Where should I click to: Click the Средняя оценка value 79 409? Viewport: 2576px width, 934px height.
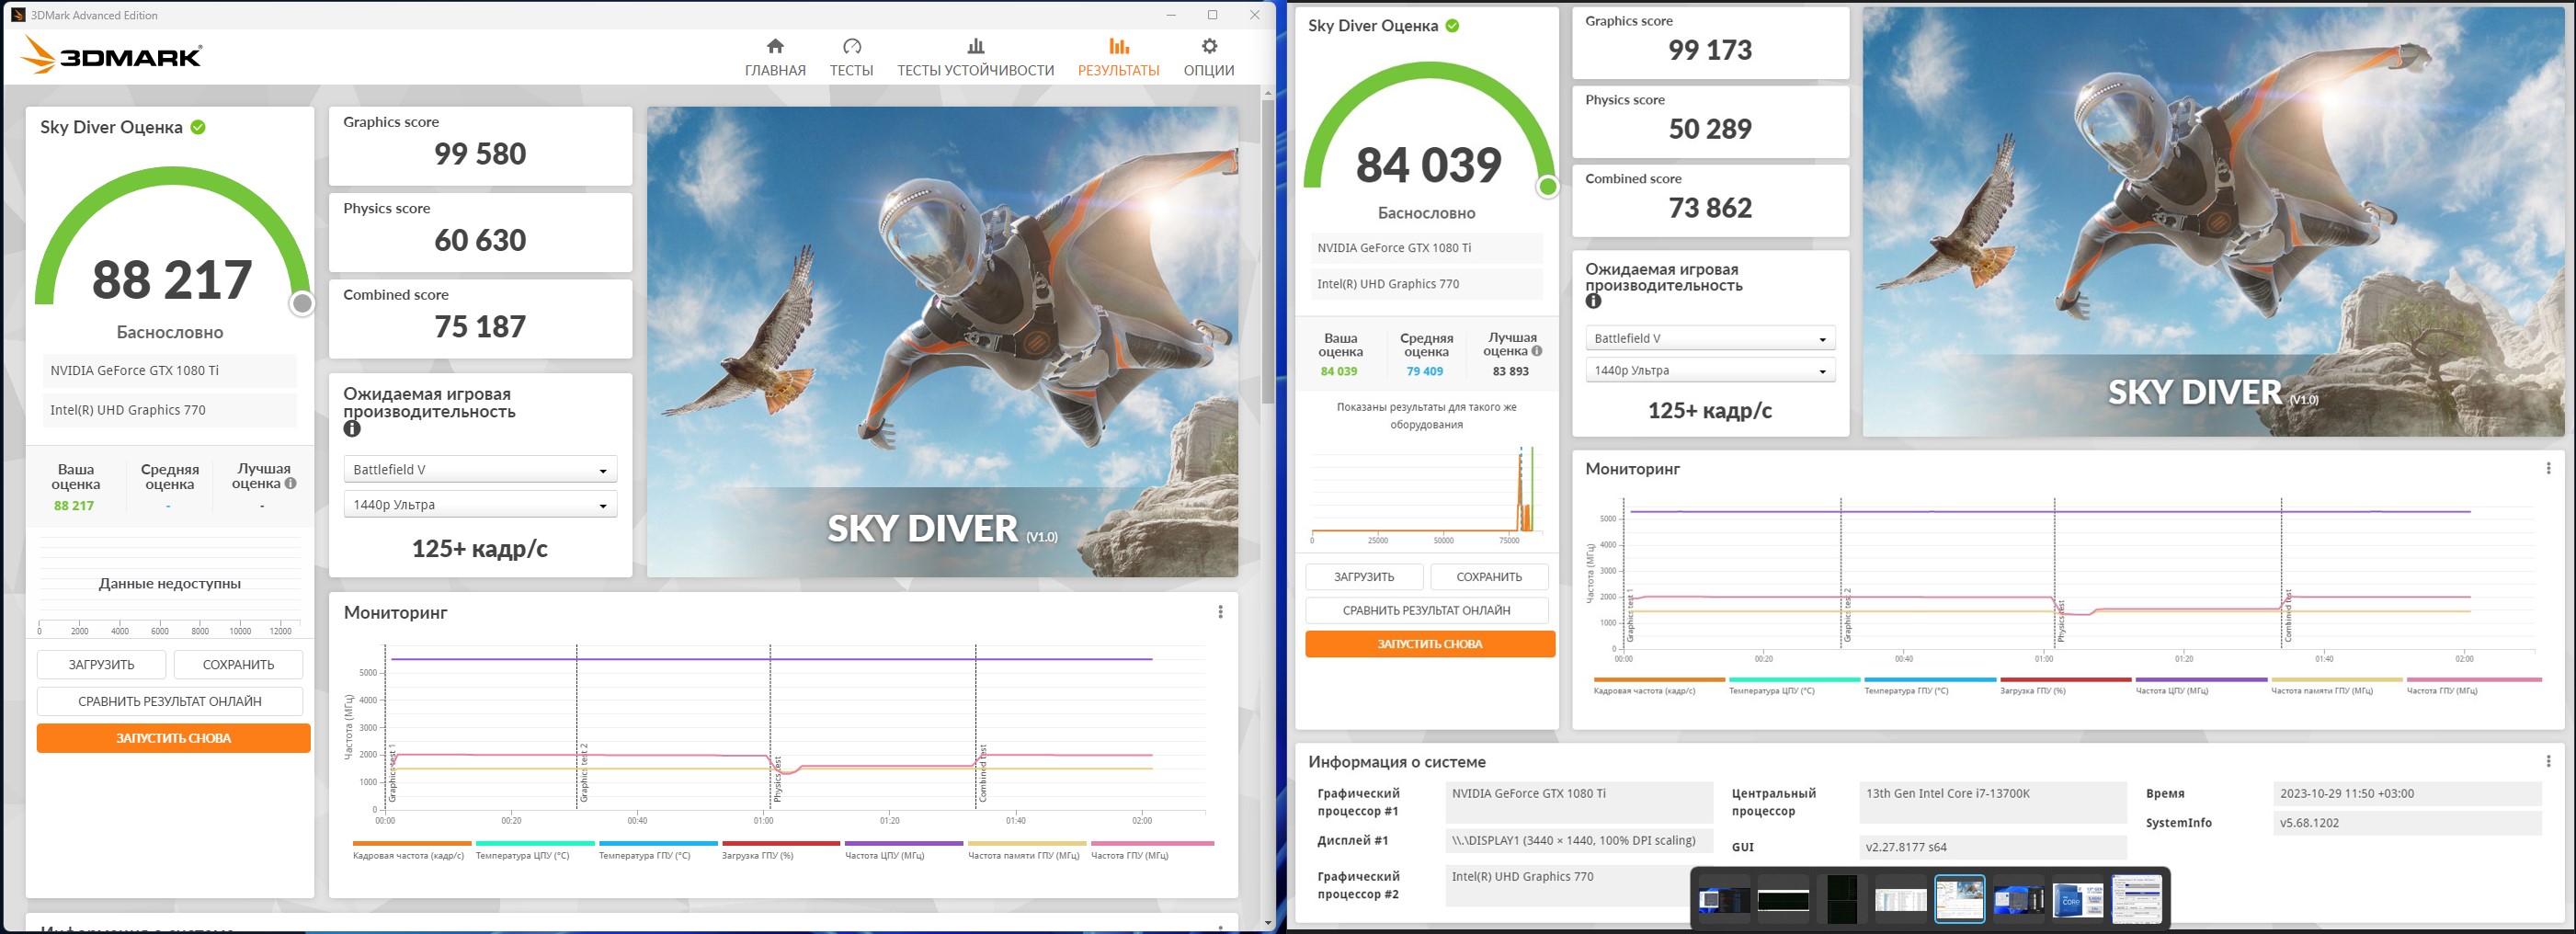1424,371
